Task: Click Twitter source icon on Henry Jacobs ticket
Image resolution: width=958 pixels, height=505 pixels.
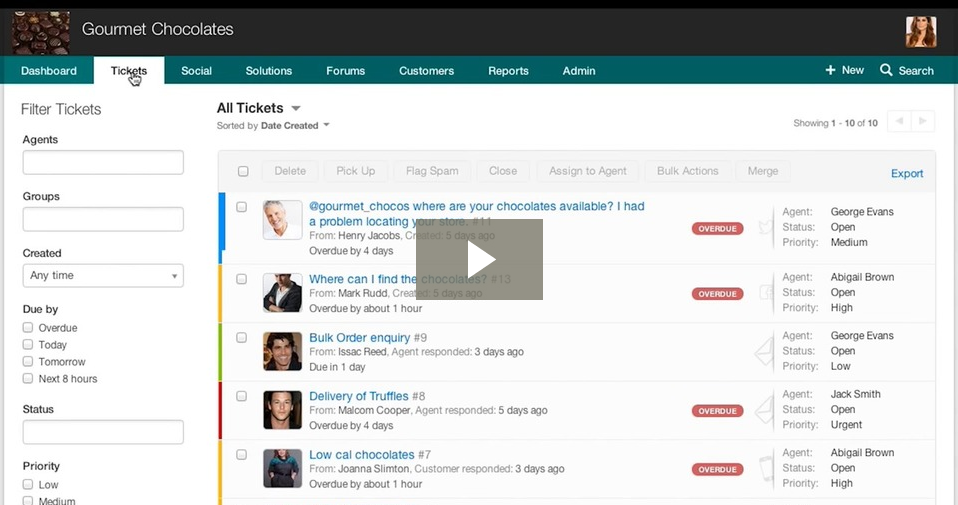Action: click(x=766, y=228)
